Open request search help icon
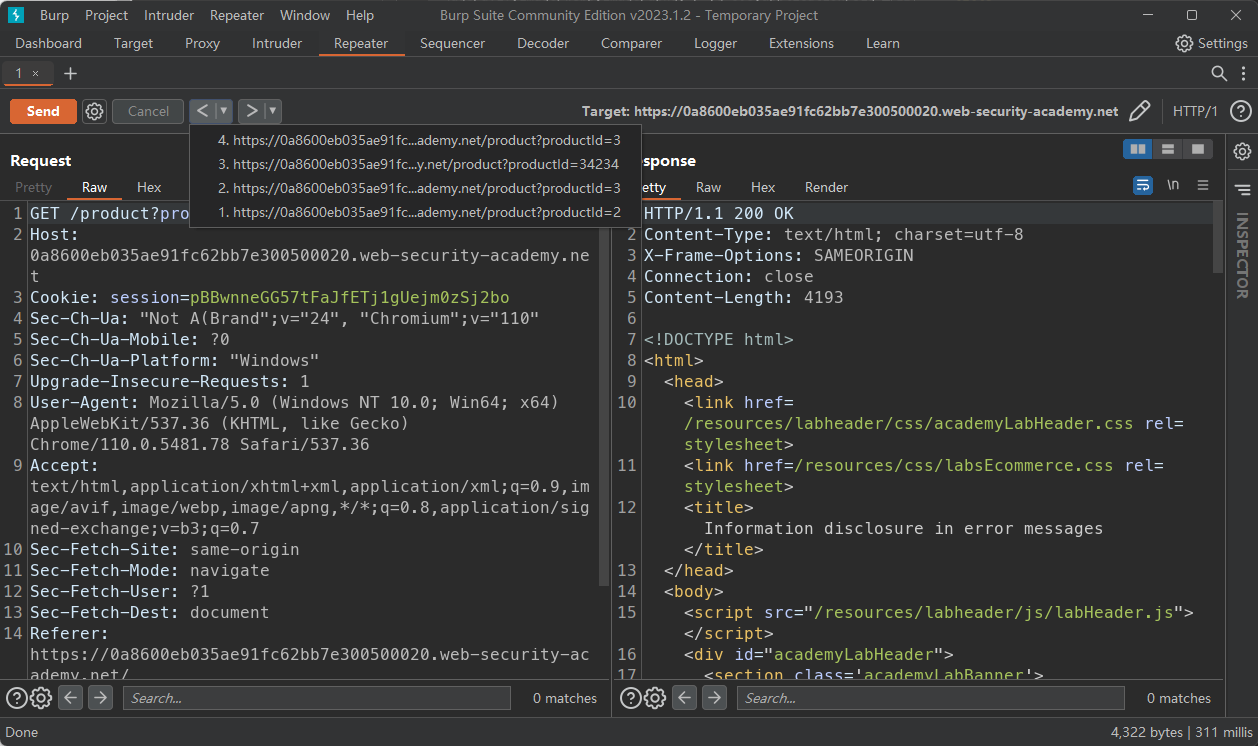This screenshot has height=746, width=1258. click(x=17, y=698)
